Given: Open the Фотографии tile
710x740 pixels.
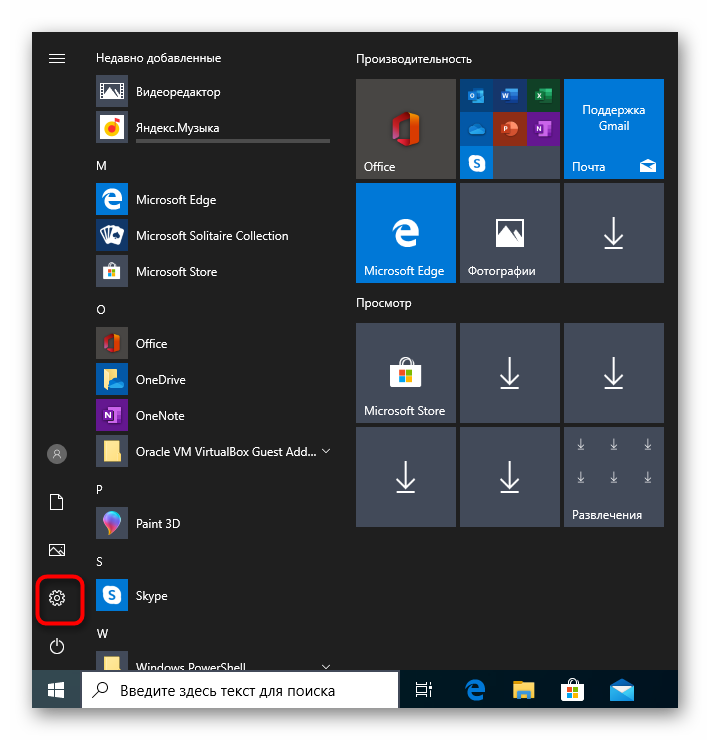Looking at the screenshot, I should pos(510,233).
